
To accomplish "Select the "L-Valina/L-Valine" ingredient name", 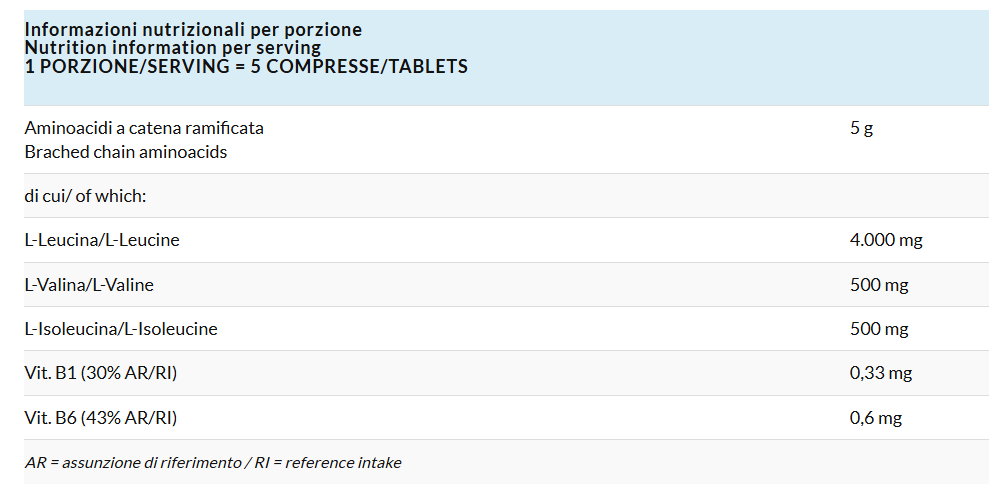I will point(89,285).
